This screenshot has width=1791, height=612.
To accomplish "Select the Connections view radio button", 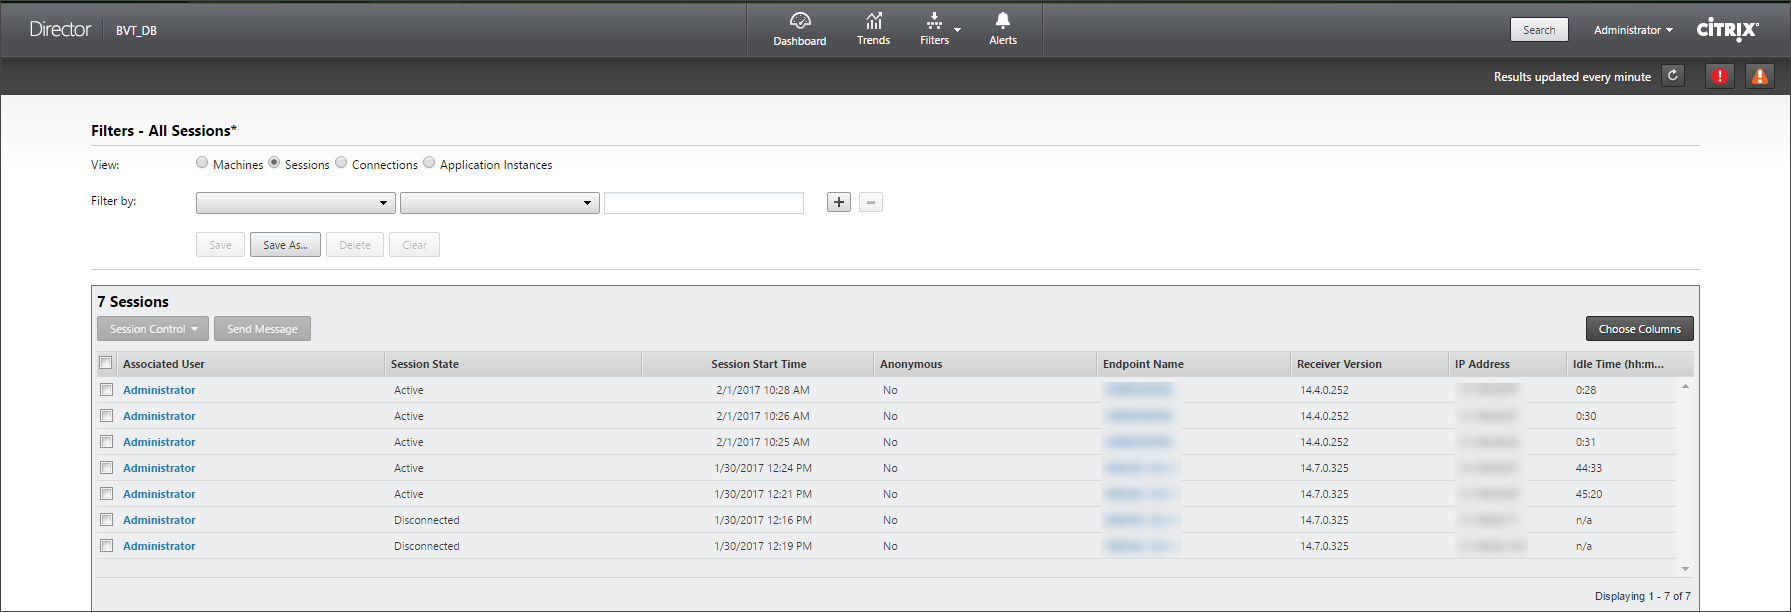I will click(341, 163).
